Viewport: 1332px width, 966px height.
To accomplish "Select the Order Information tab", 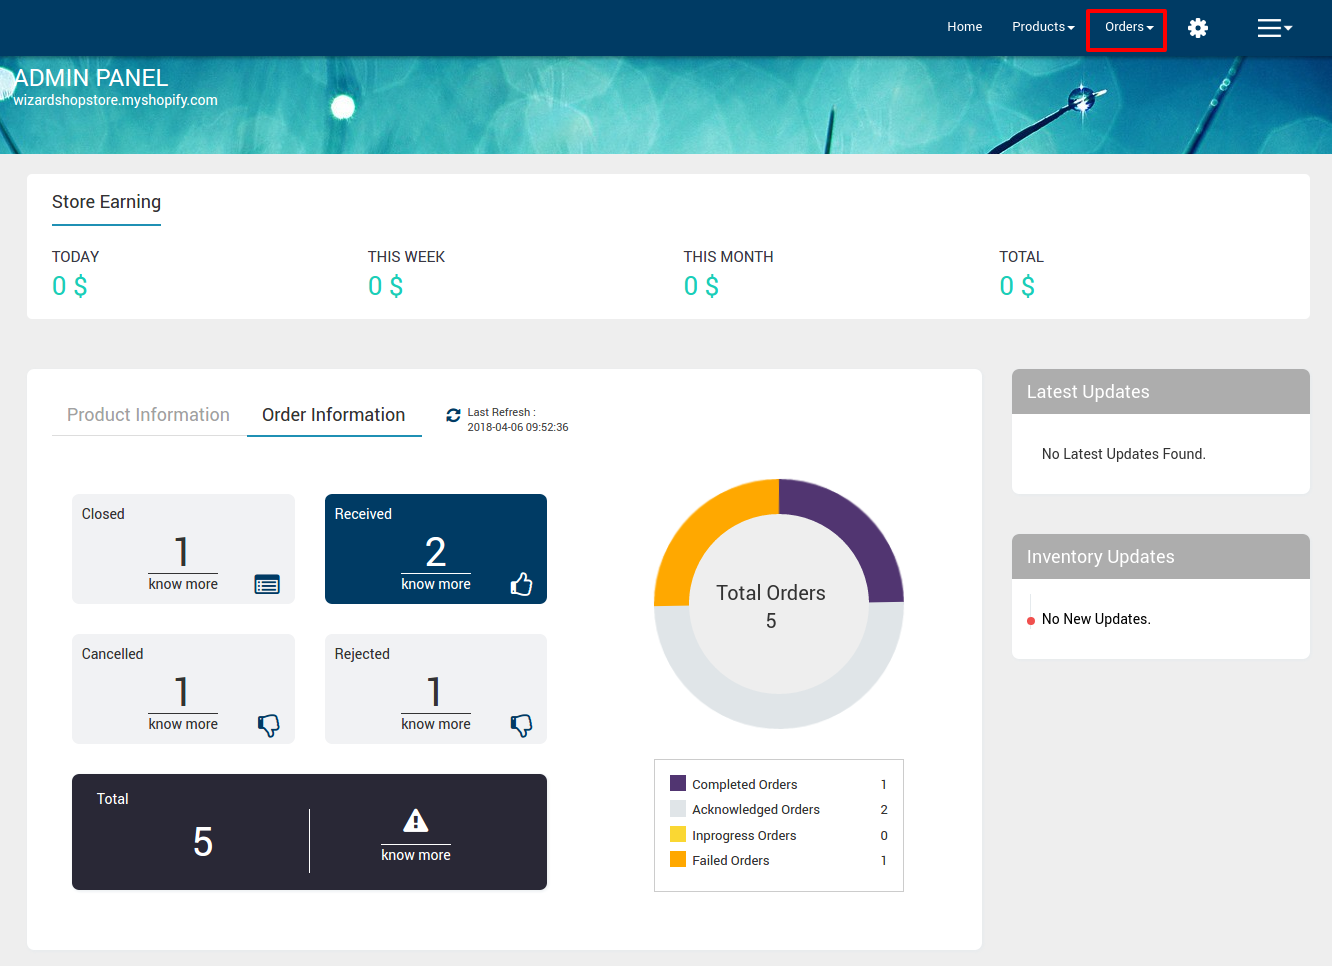I will click(333, 415).
